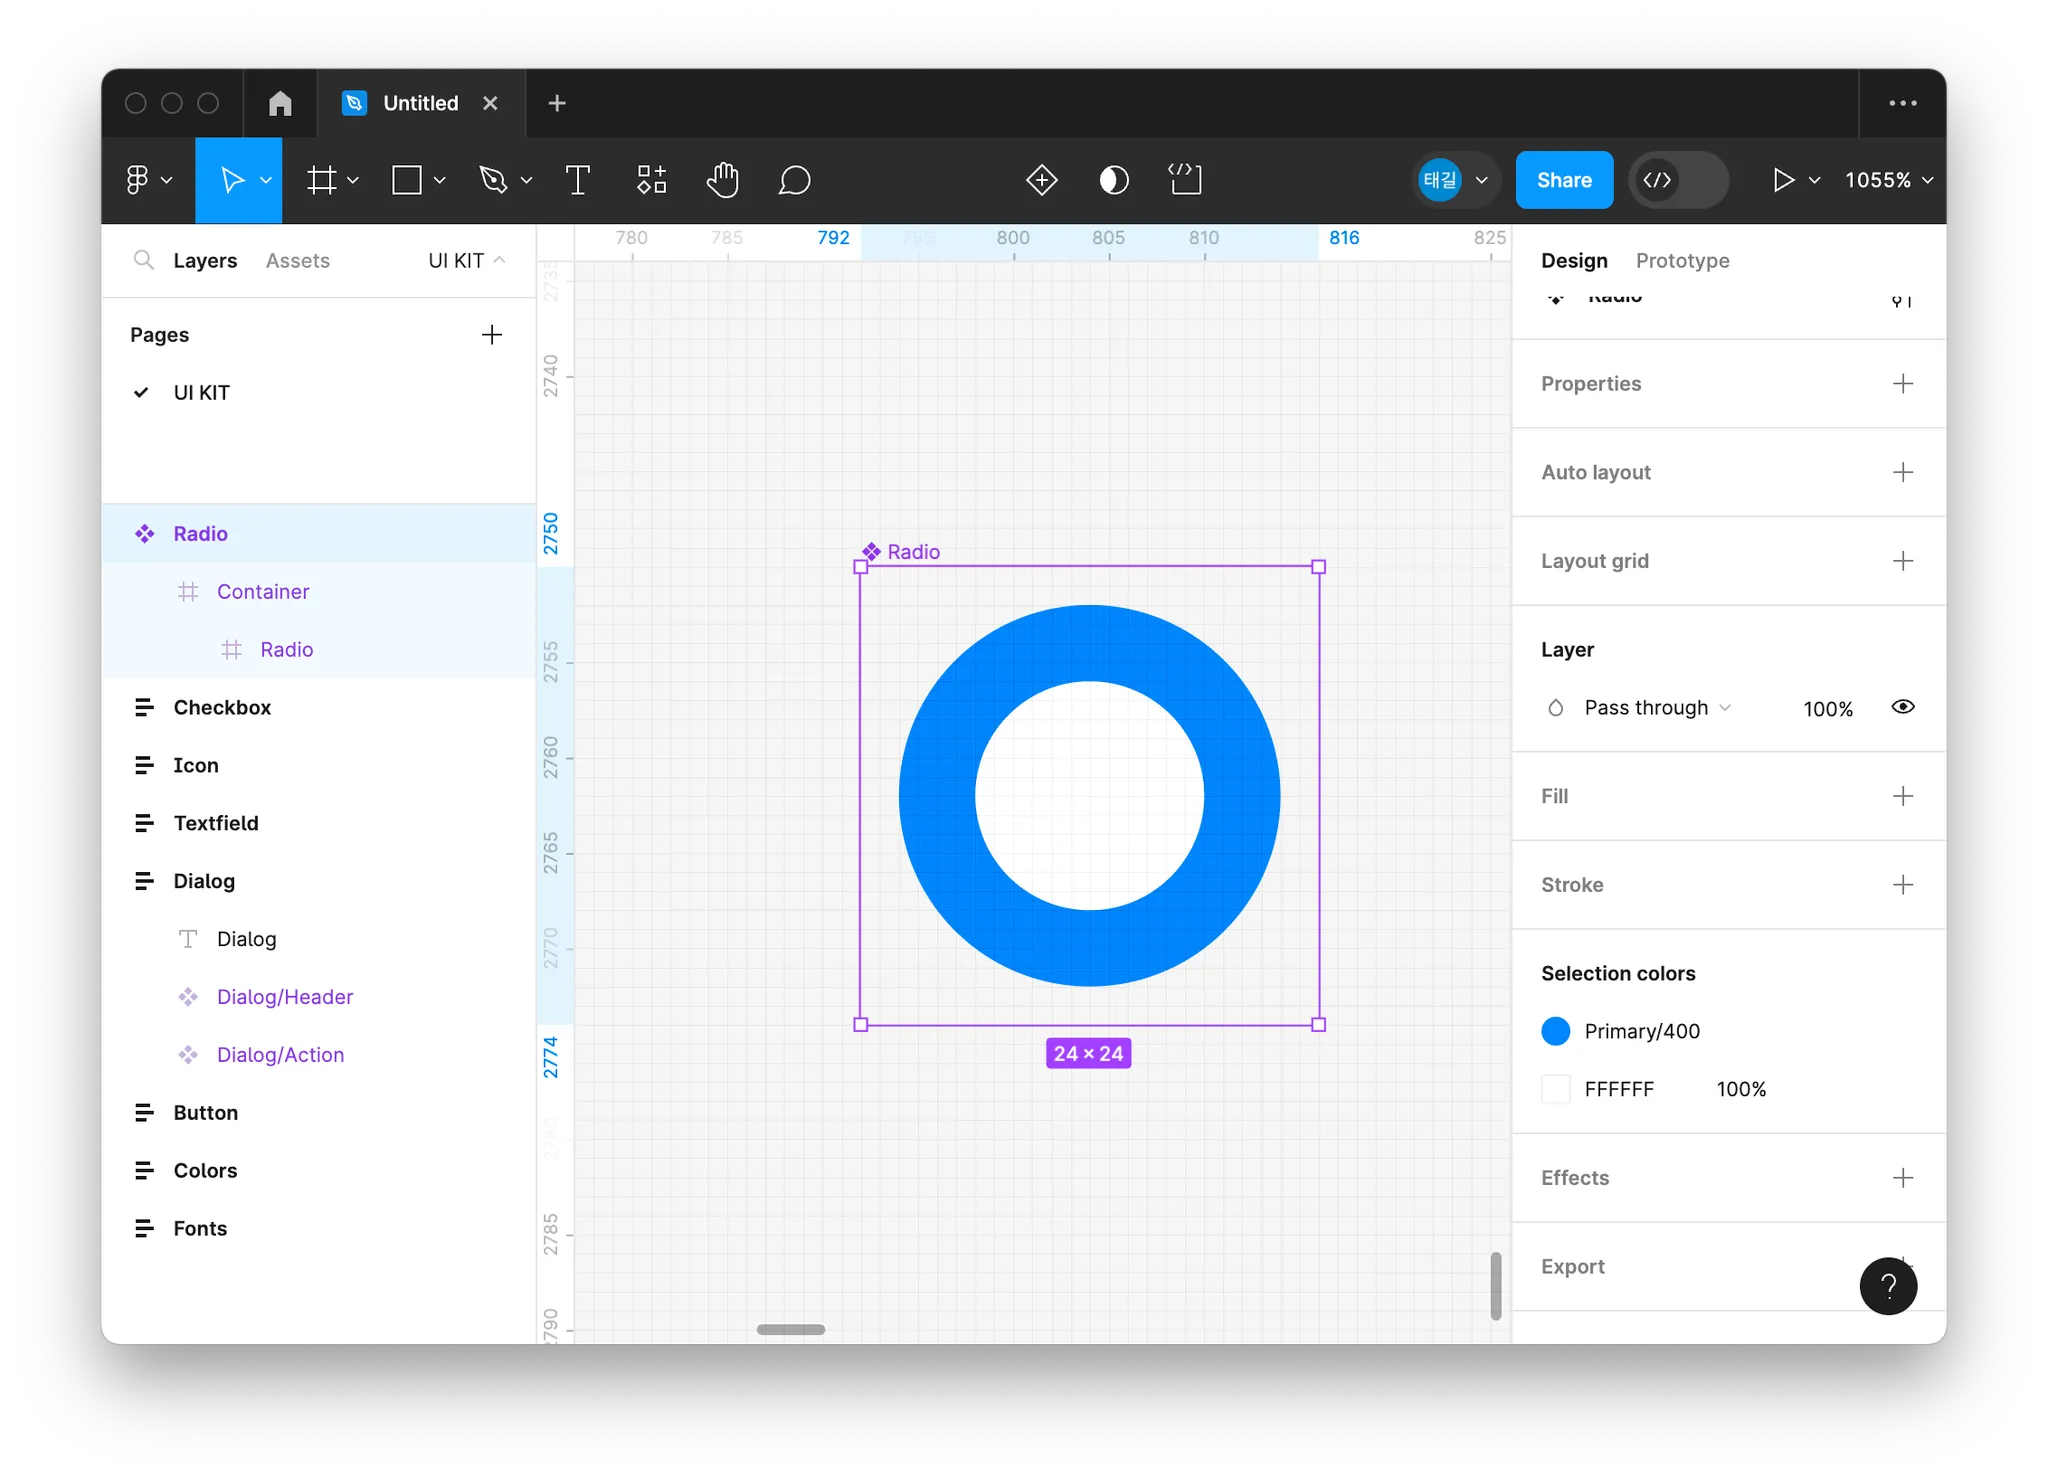Select the Container layer
This screenshot has width=2048, height=1478.
[319, 591]
